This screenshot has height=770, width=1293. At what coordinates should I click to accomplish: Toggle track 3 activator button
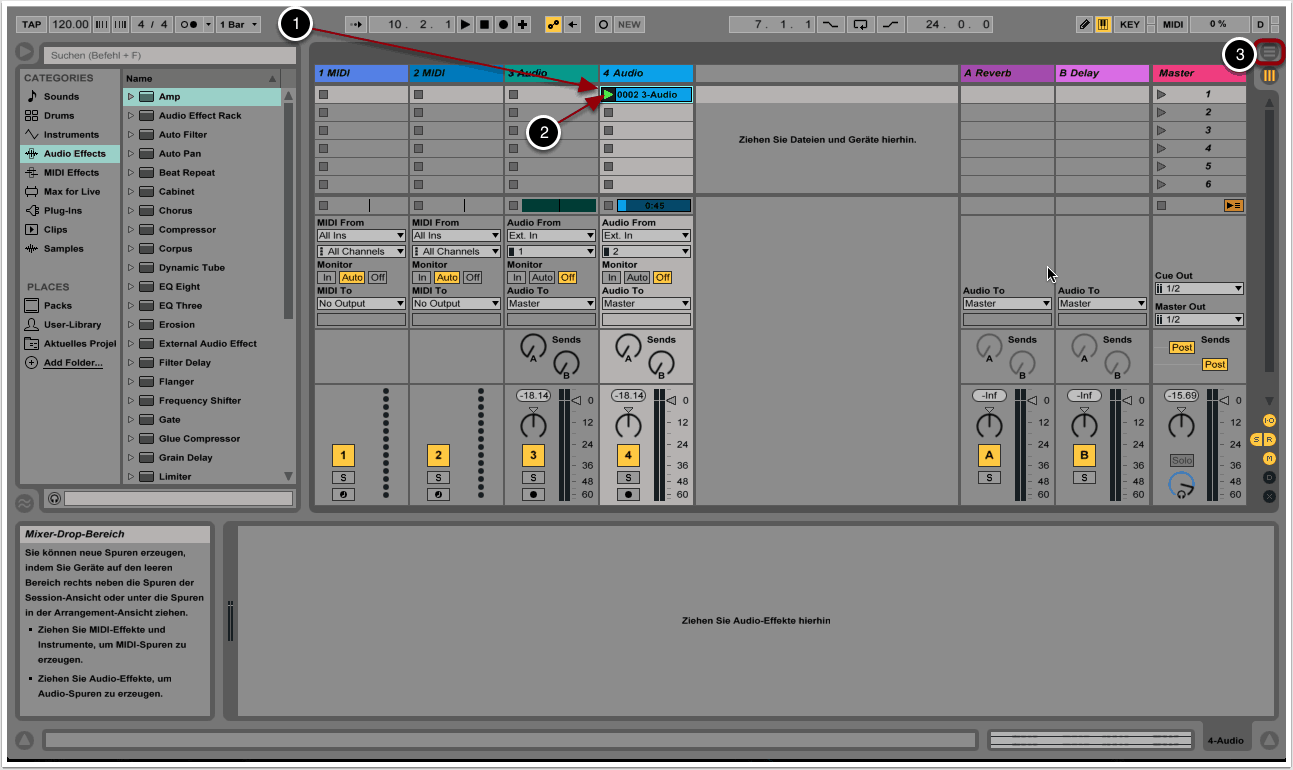[x=533, y=456]
